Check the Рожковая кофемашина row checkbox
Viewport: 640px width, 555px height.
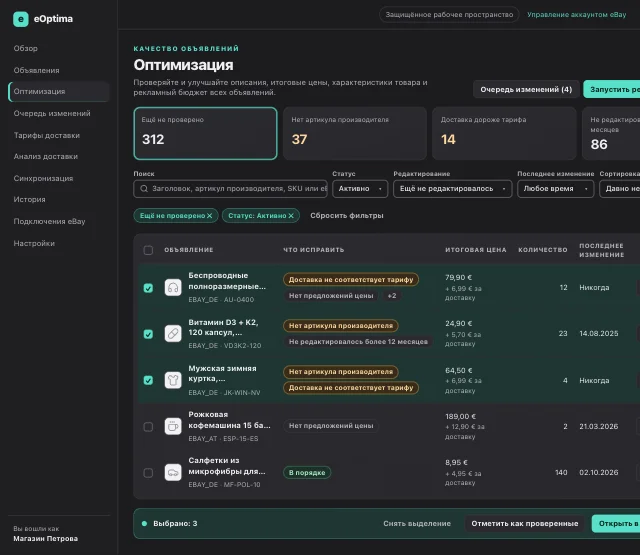tap(148, 427)
